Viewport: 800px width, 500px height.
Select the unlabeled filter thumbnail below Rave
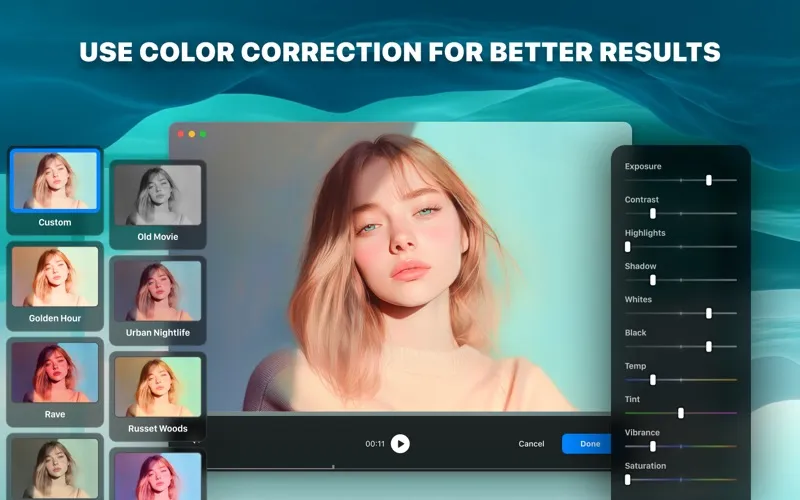point(55,467)
